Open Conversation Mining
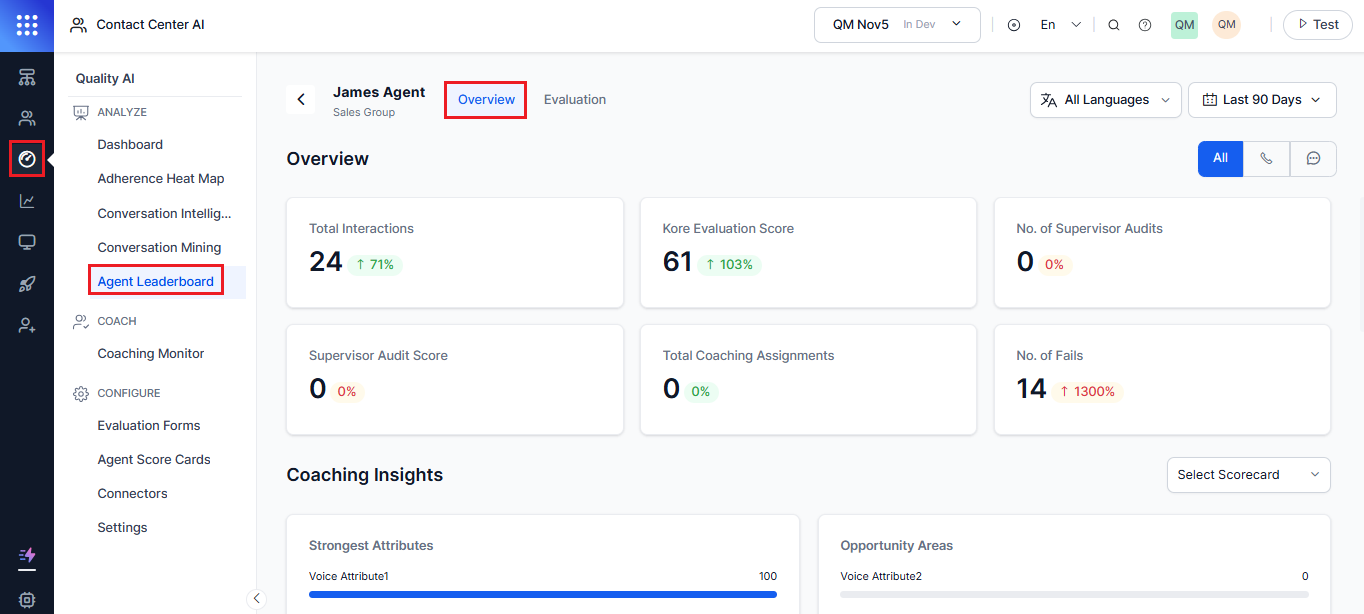Image resolution: width=1364 pixels, height=614 pixels. tap(159, 248)
